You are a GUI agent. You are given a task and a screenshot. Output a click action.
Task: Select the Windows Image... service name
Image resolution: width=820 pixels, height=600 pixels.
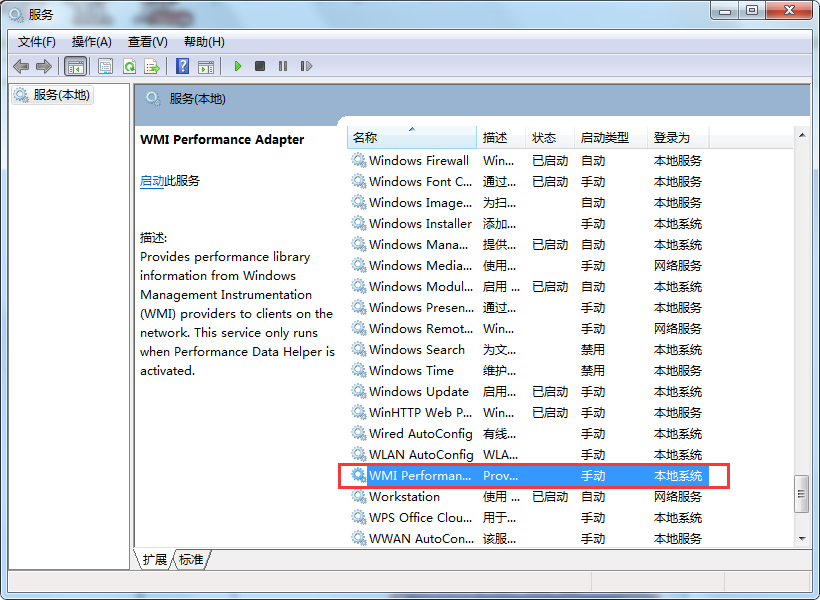[x=420, y=202]
